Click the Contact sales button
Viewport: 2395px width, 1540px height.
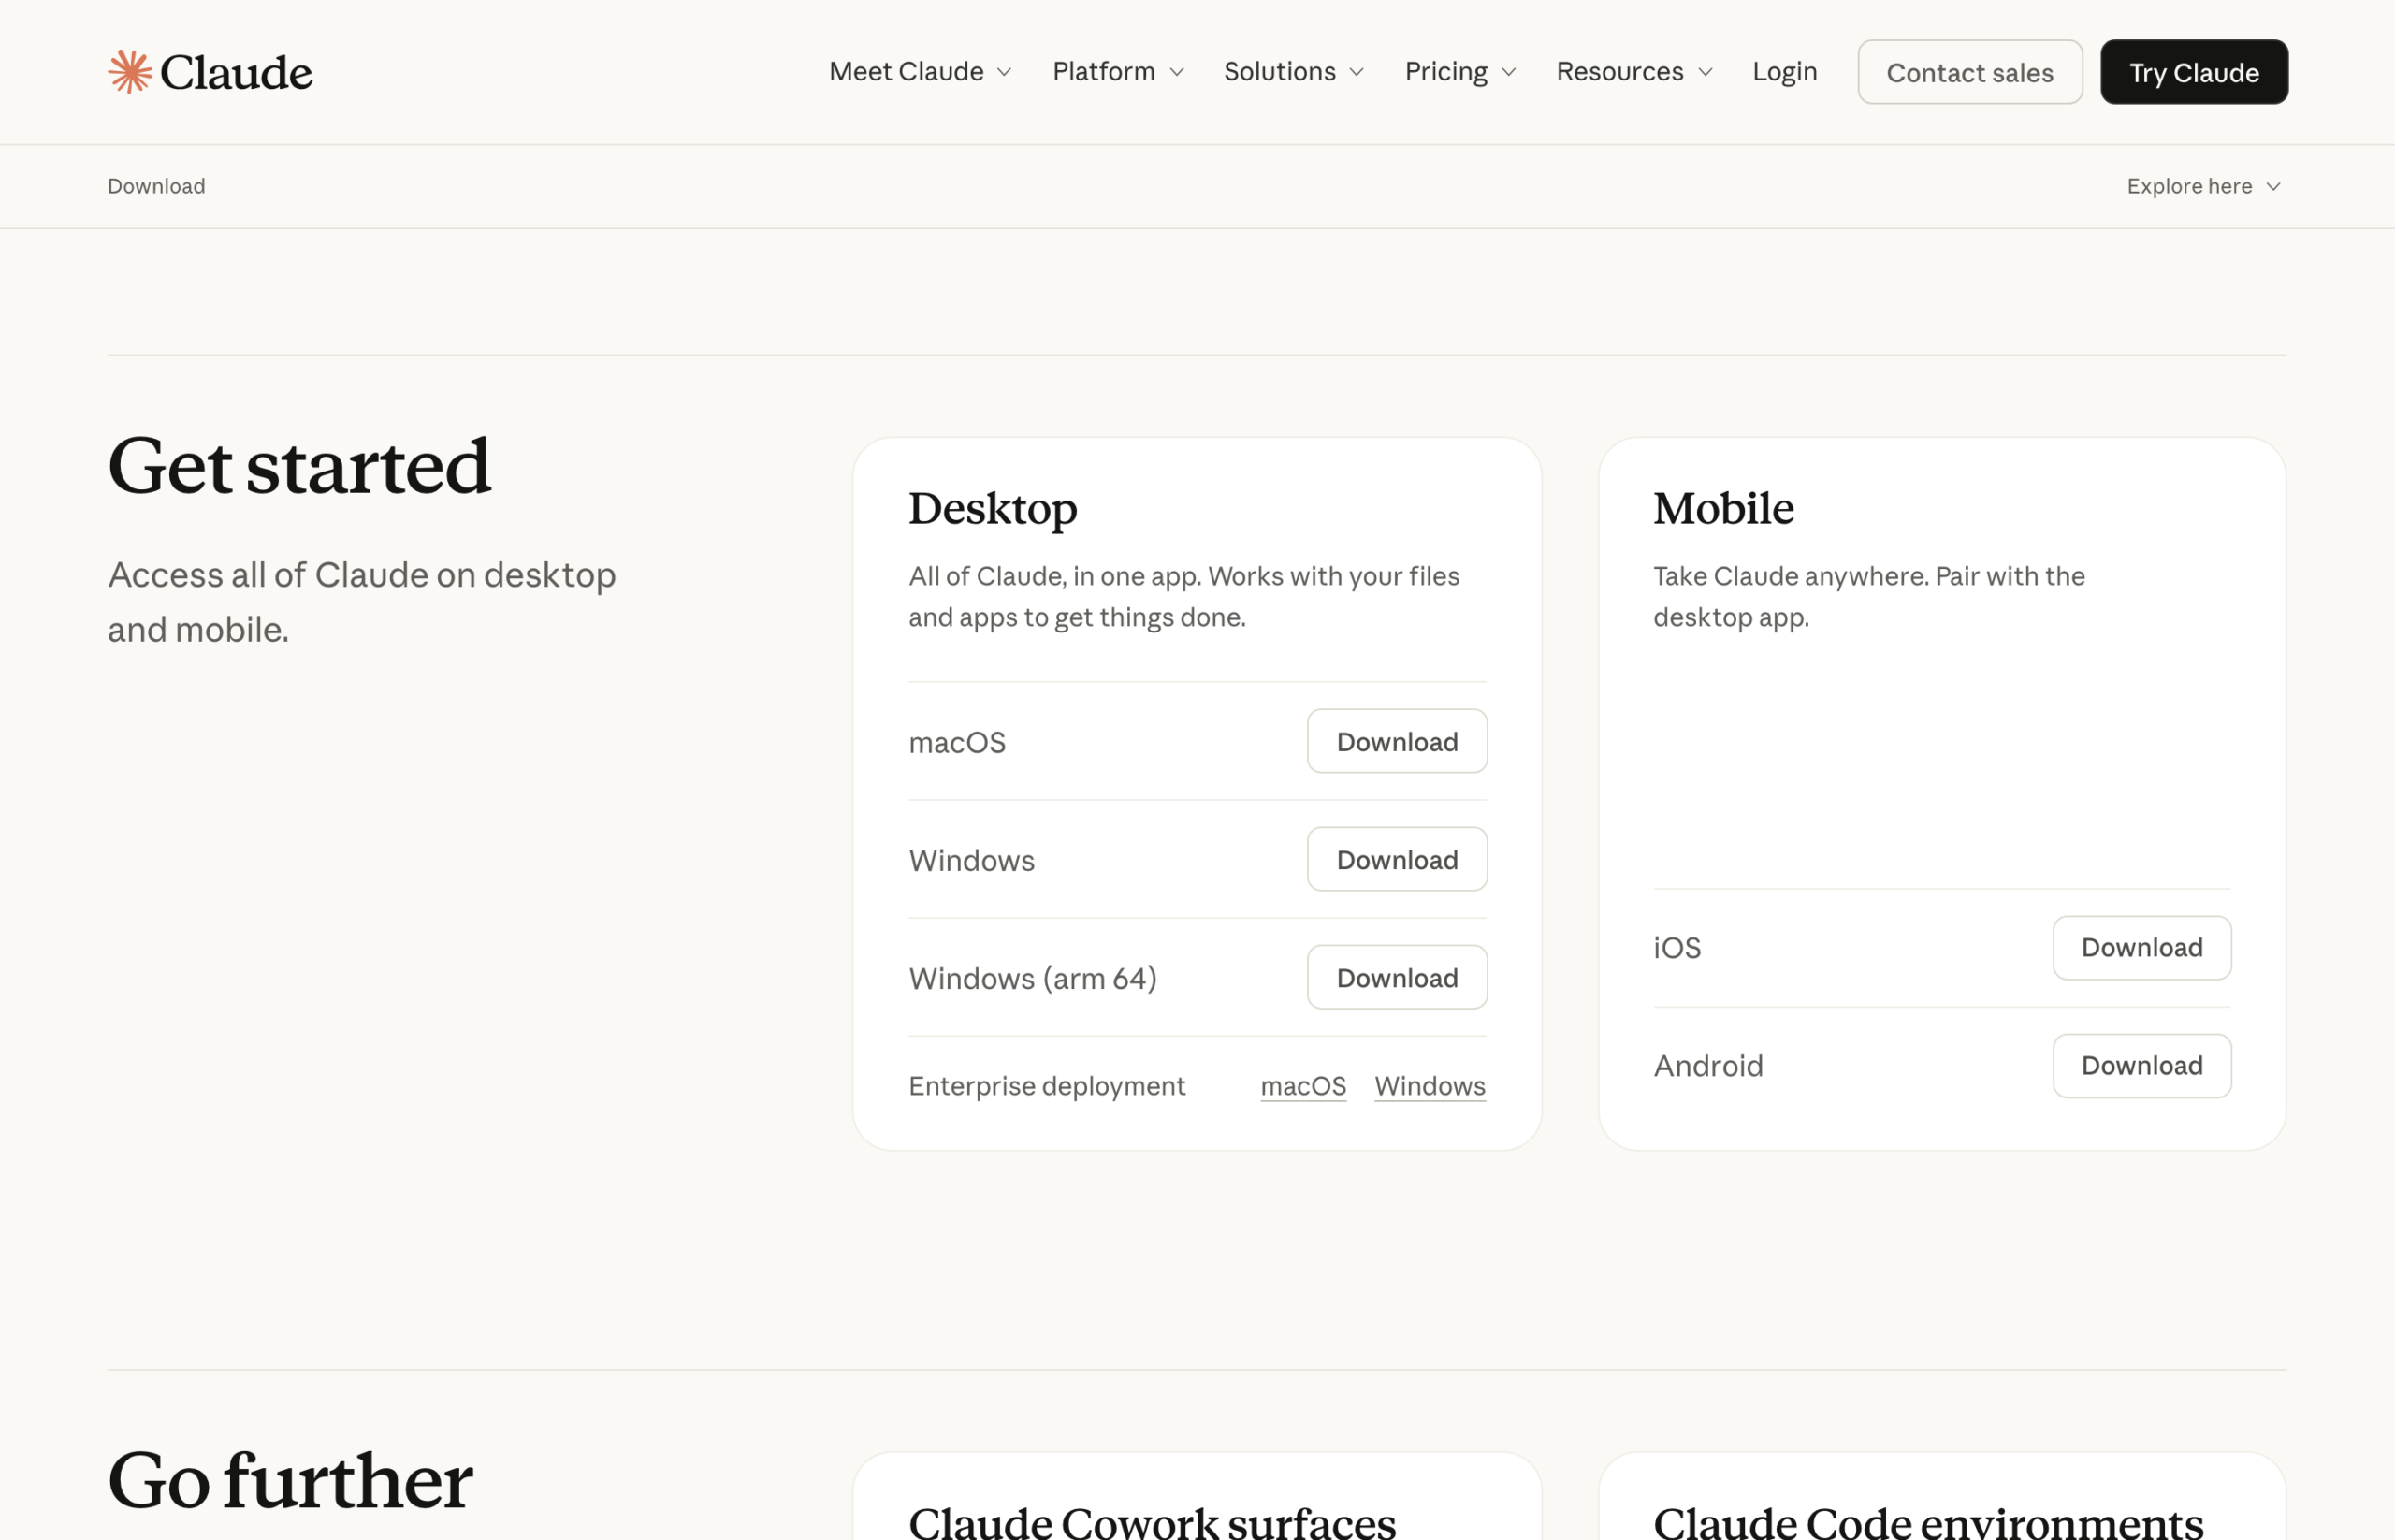pos(1969,71)
